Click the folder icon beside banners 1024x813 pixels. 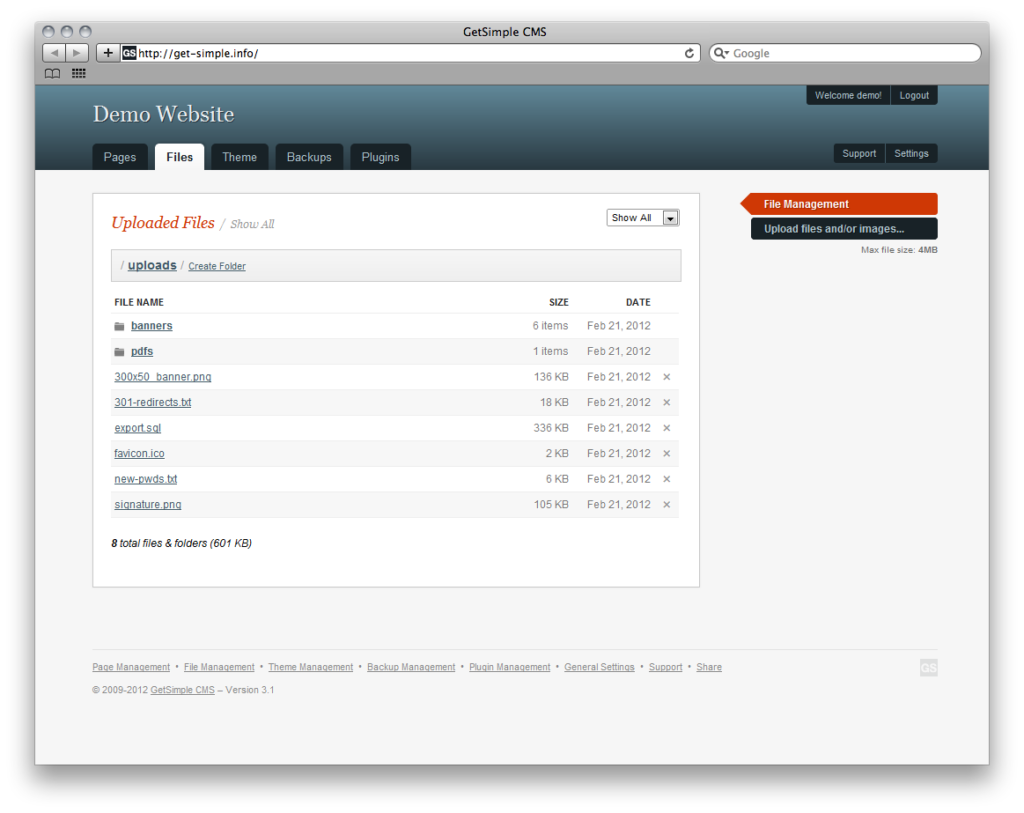tap(120, 326)
